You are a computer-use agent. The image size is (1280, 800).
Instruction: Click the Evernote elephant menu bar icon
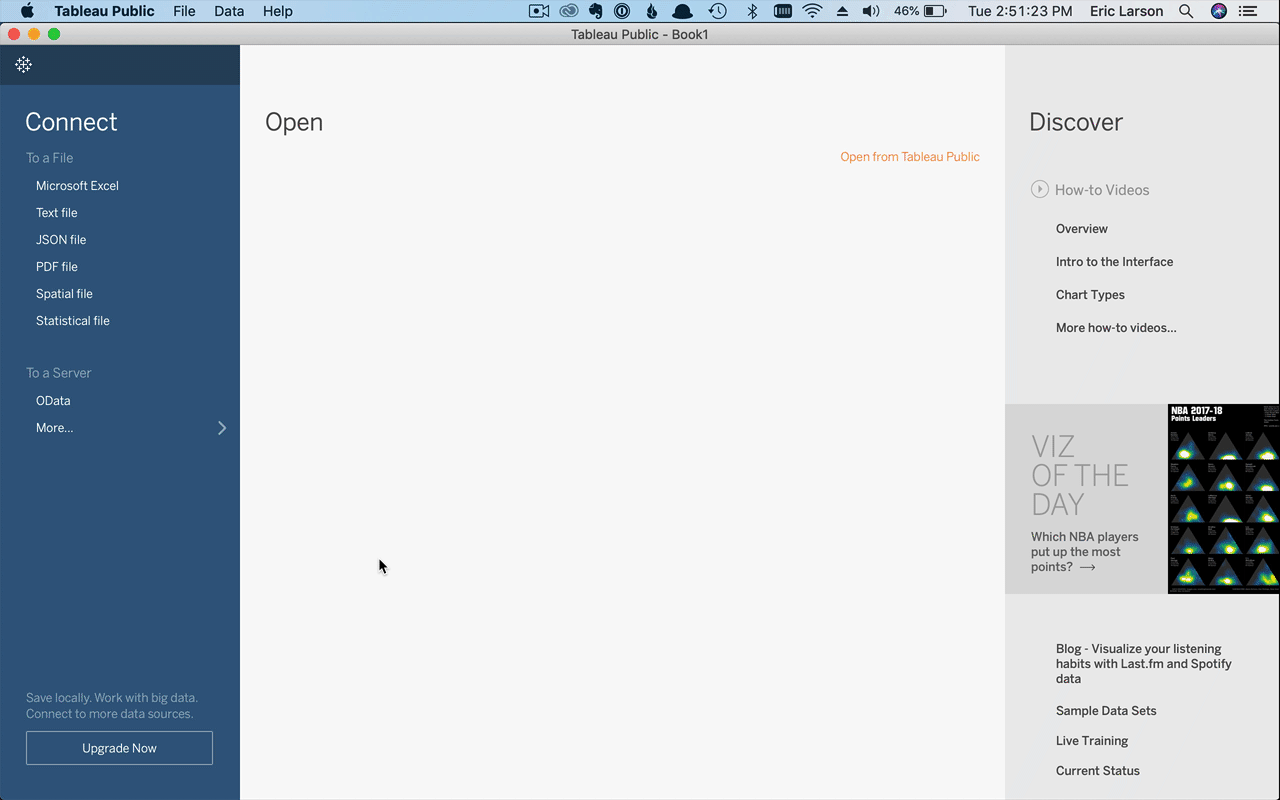(x=596, y=11)
